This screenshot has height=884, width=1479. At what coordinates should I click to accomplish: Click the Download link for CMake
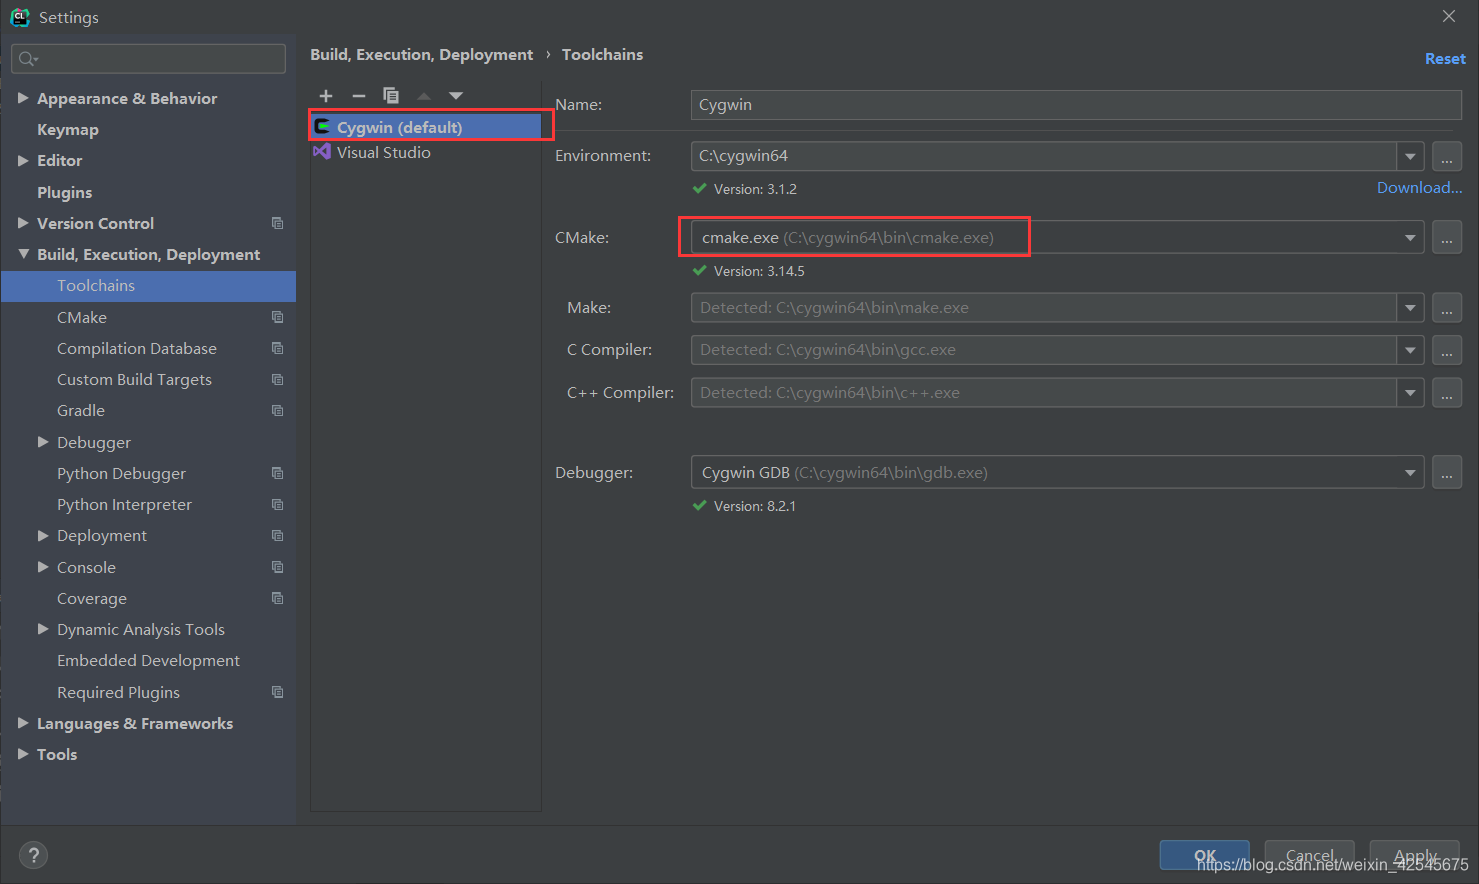point(1418,187)
